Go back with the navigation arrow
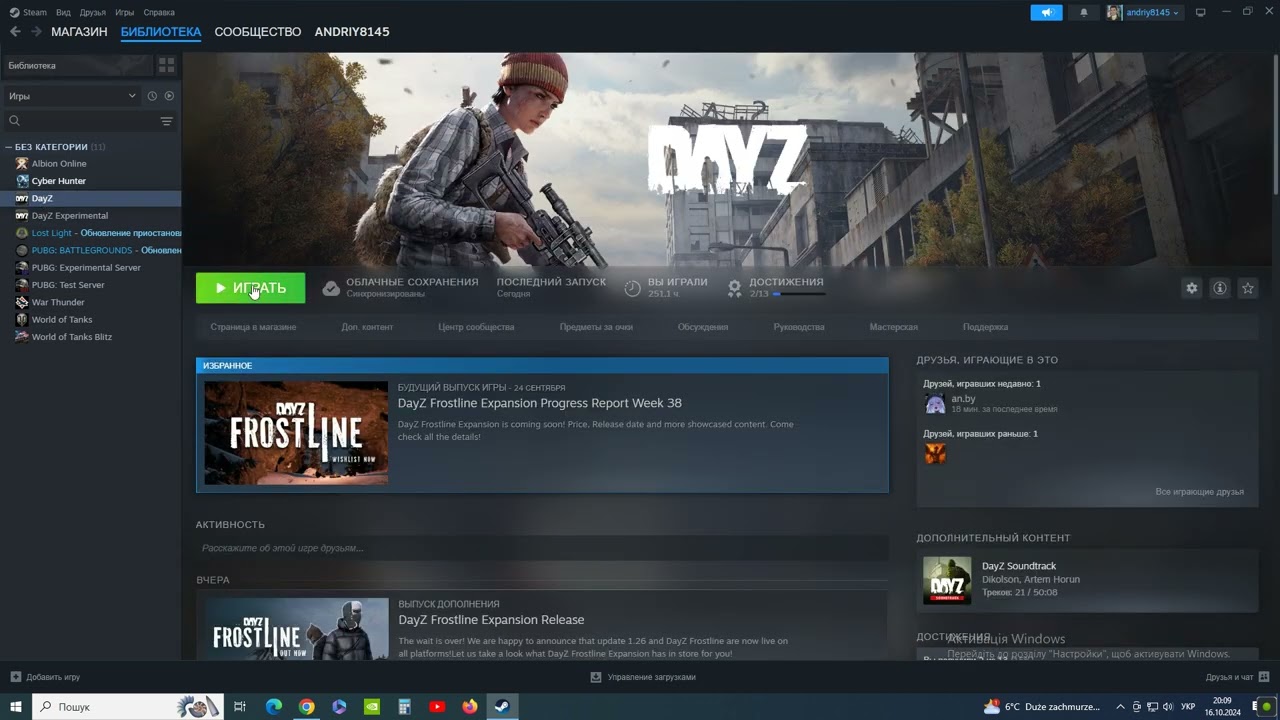 (x=15, y=32)
